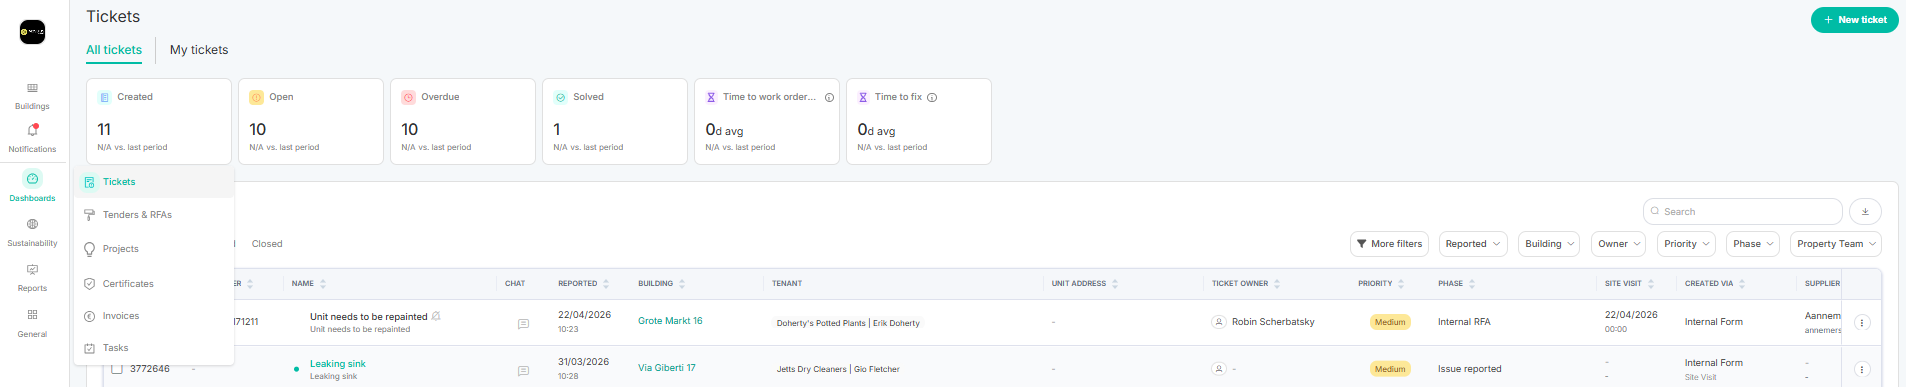Open the Reports sidebar icon

click(x=32, y=270)
